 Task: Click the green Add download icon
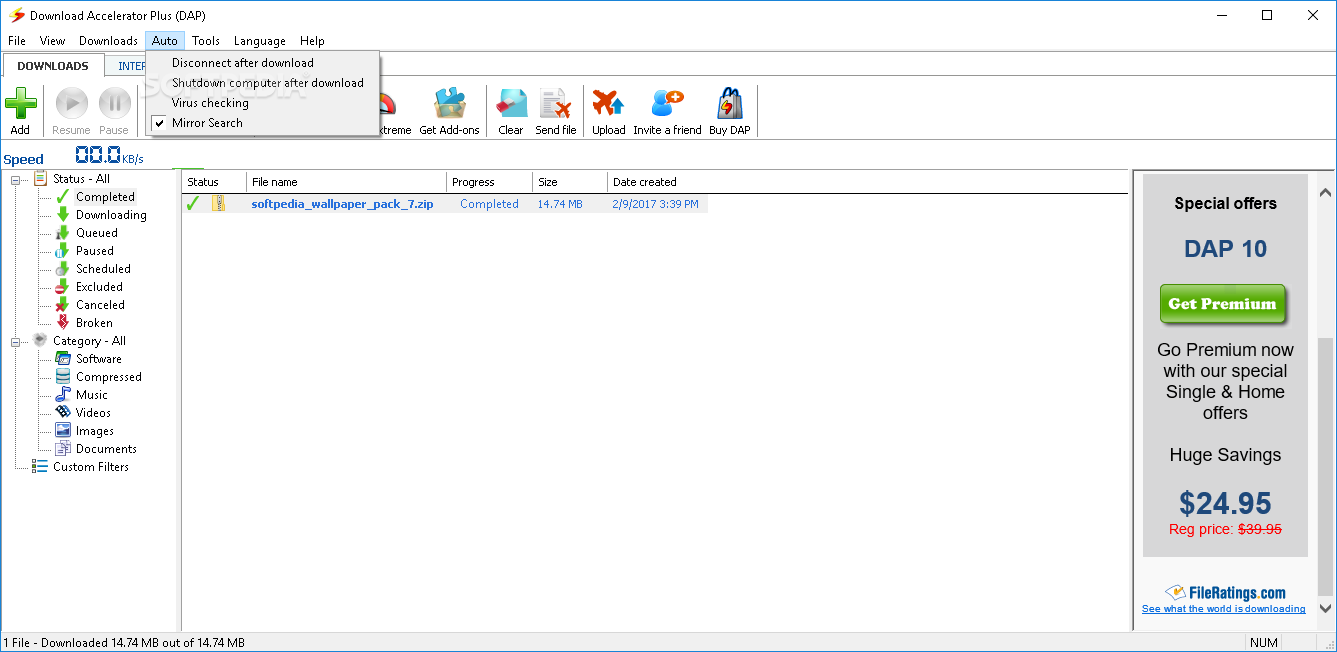pyautogui.click(x=21, y=104)
